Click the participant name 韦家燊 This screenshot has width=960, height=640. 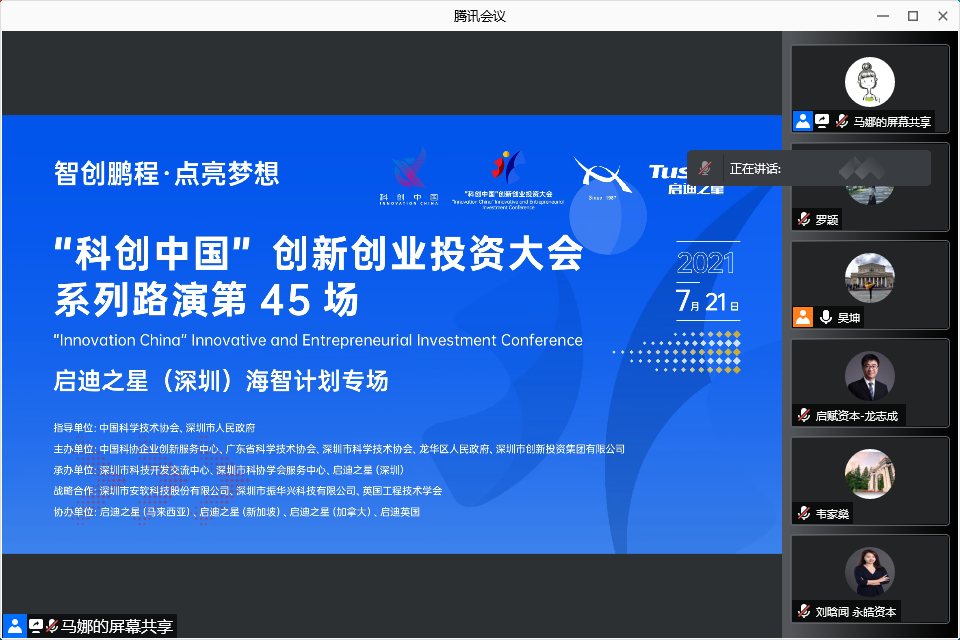point(832,514)
